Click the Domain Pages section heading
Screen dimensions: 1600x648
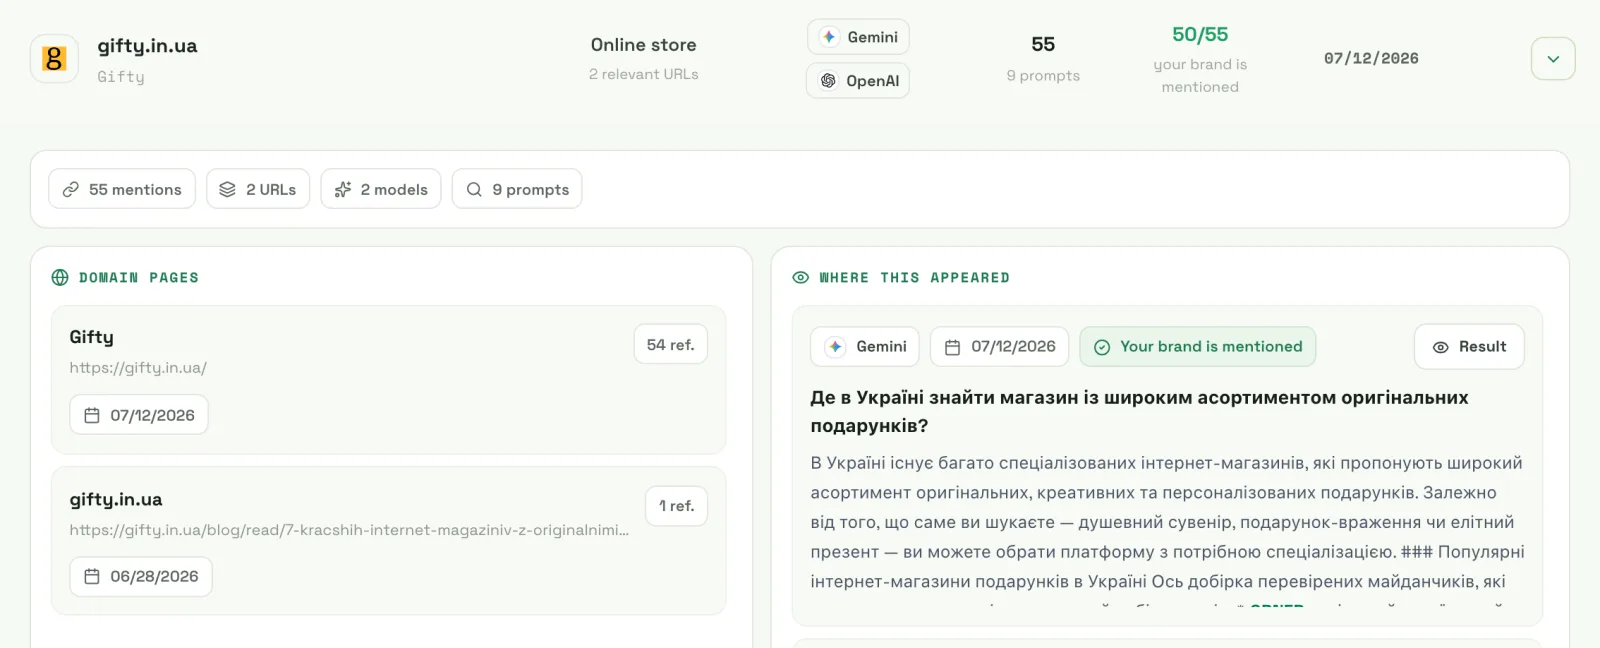[x=139, y=278]
